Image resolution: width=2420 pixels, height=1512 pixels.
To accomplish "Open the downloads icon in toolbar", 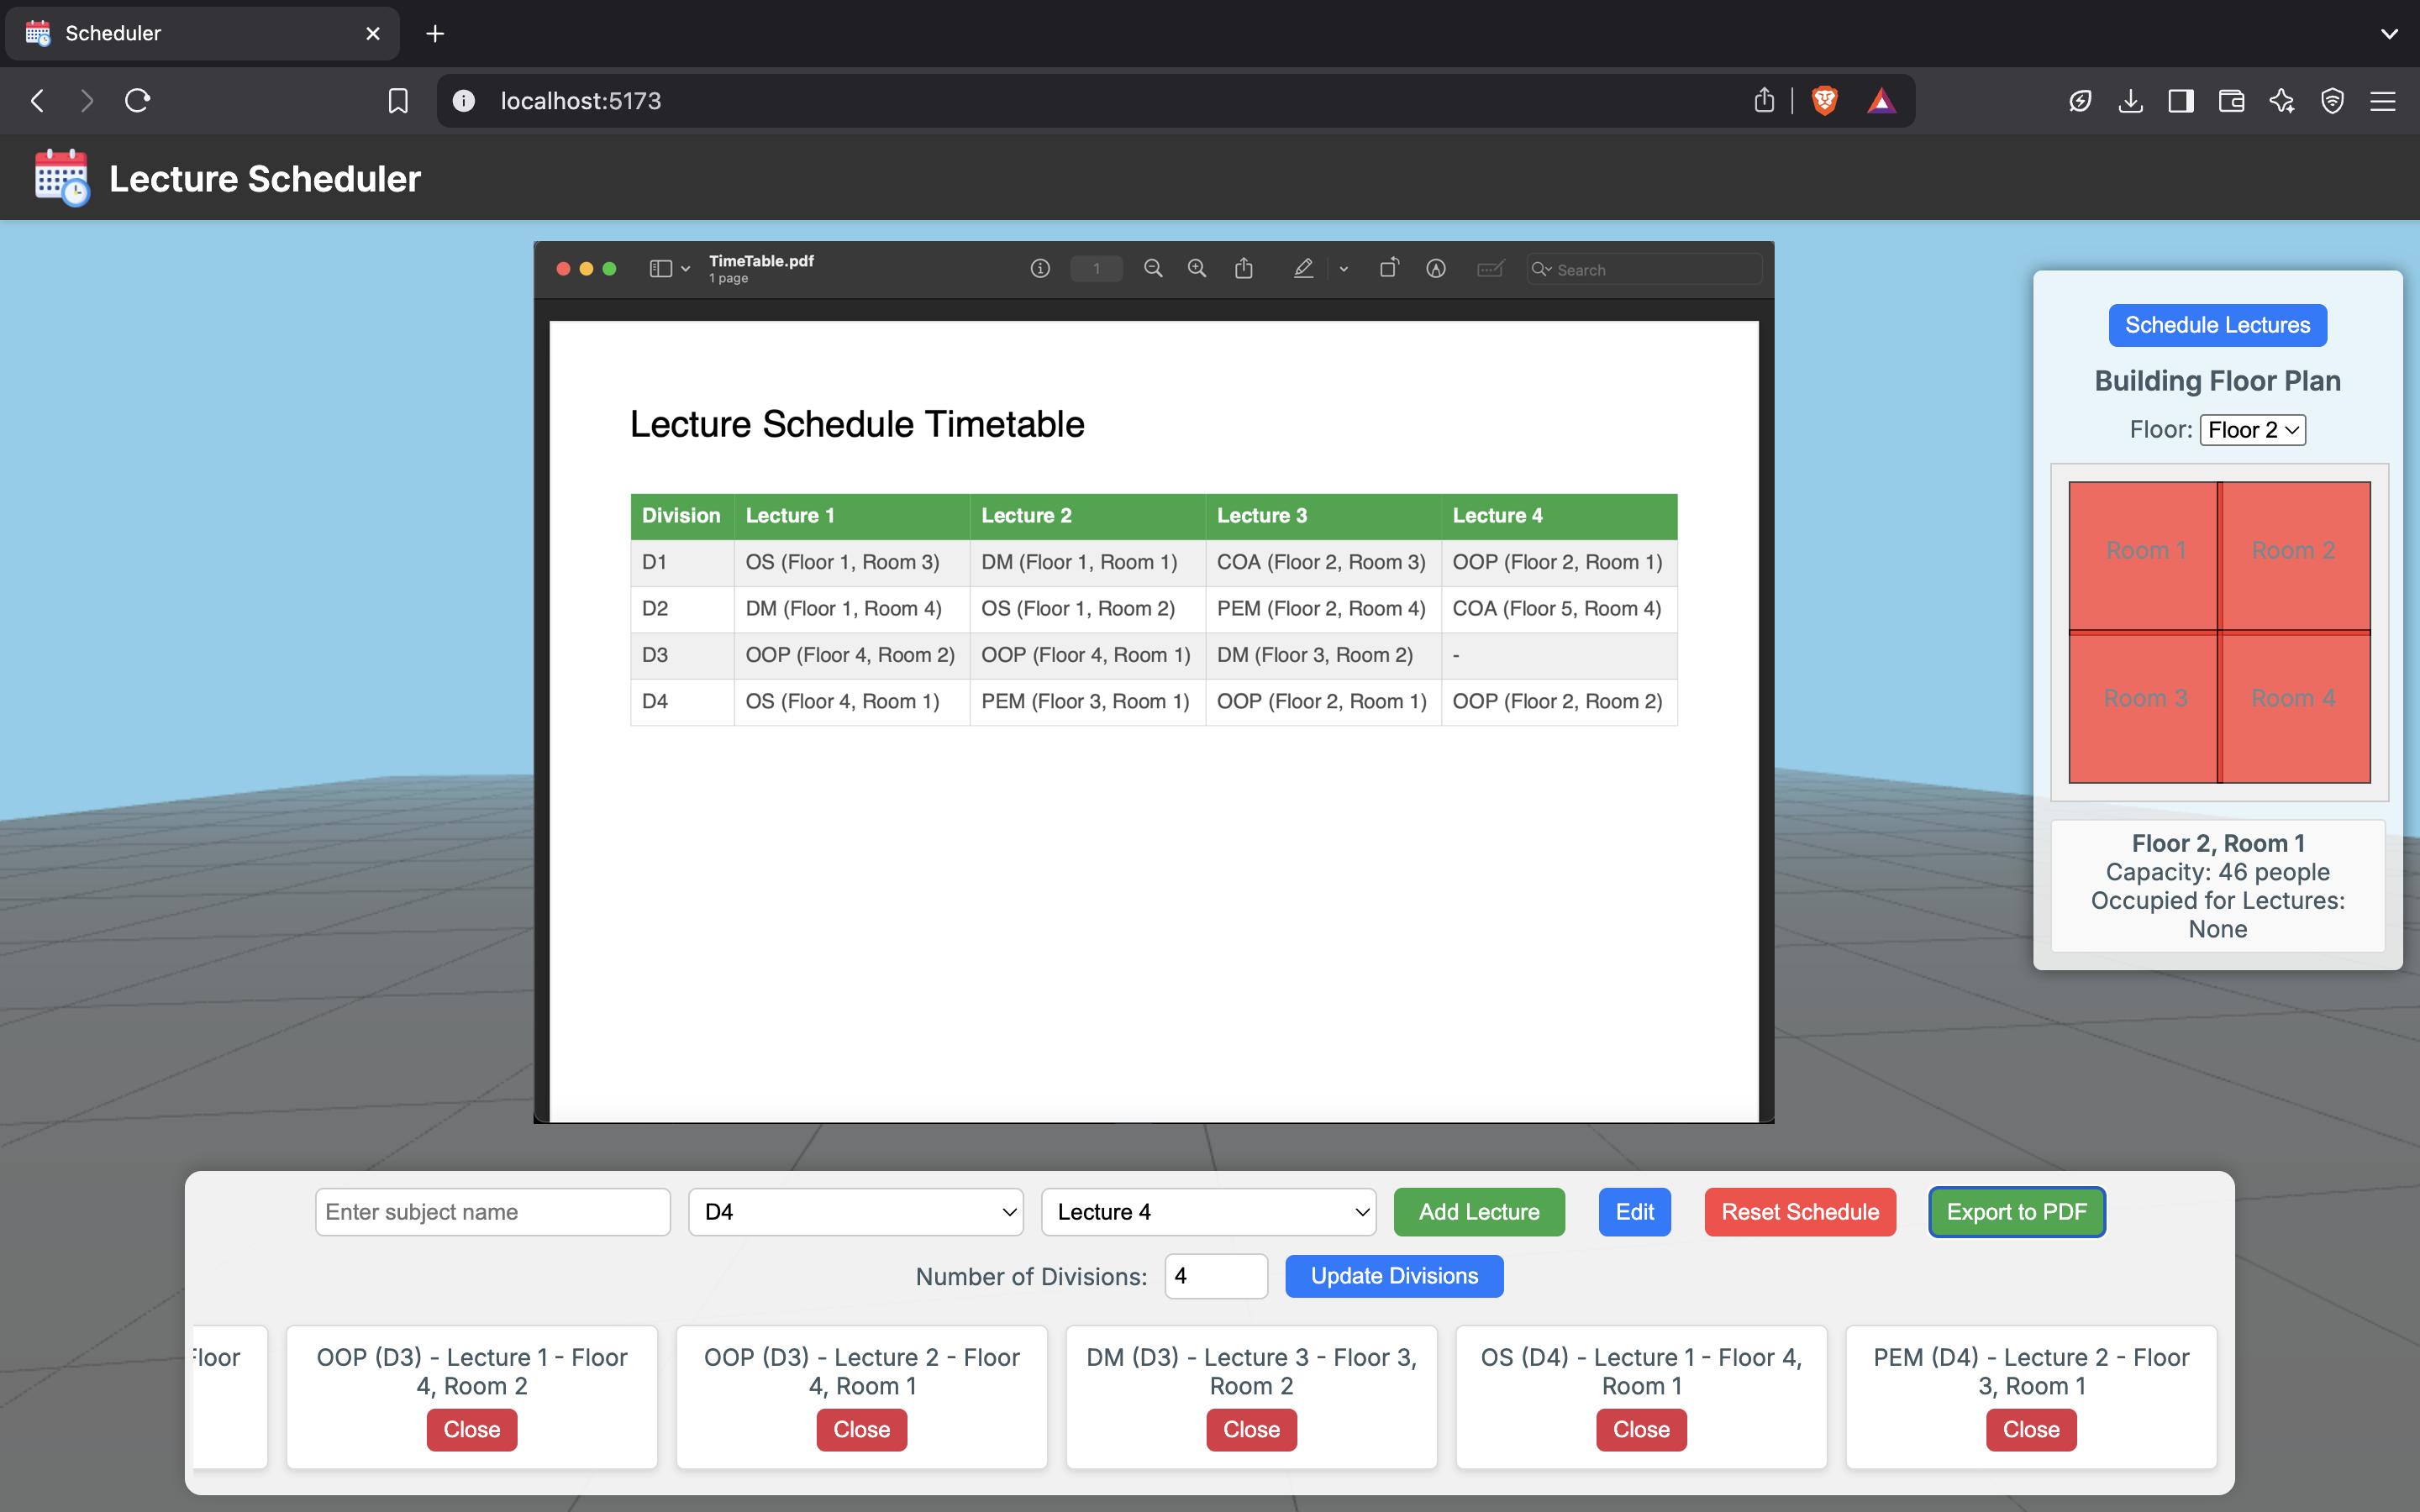I will (2130, 101).
